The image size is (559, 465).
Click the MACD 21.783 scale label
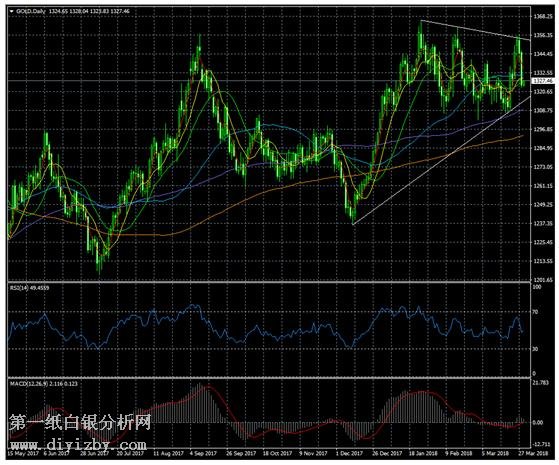(x=540, y=383)
